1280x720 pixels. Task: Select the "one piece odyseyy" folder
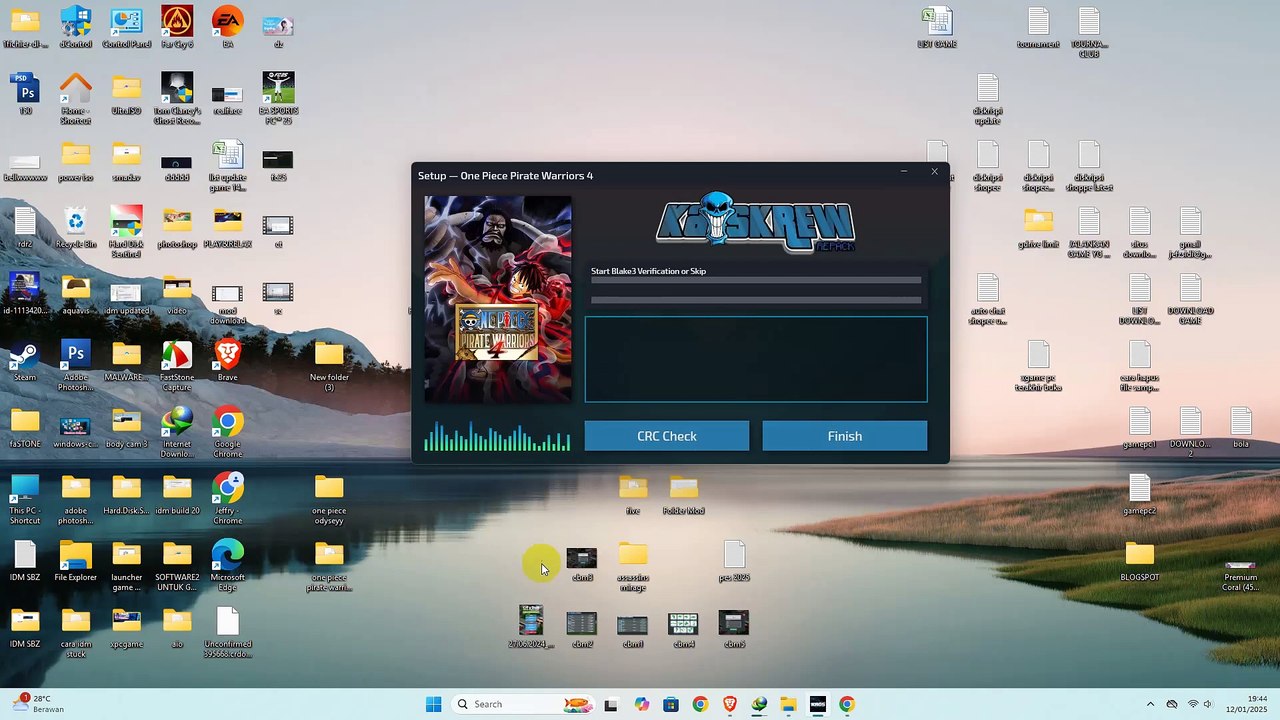[329, 500]
